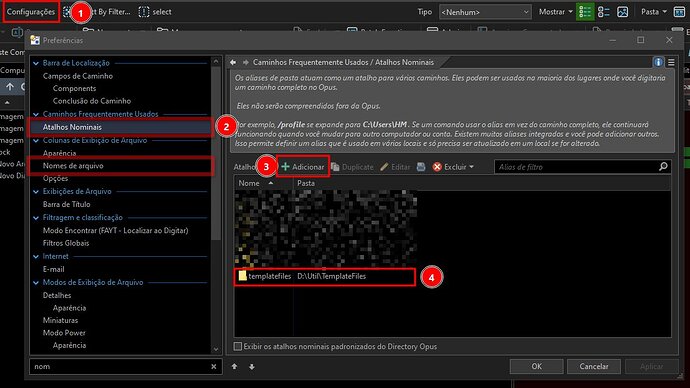Jump to the next search result arrow
The image size is (690, 388).
pos(252,366)
